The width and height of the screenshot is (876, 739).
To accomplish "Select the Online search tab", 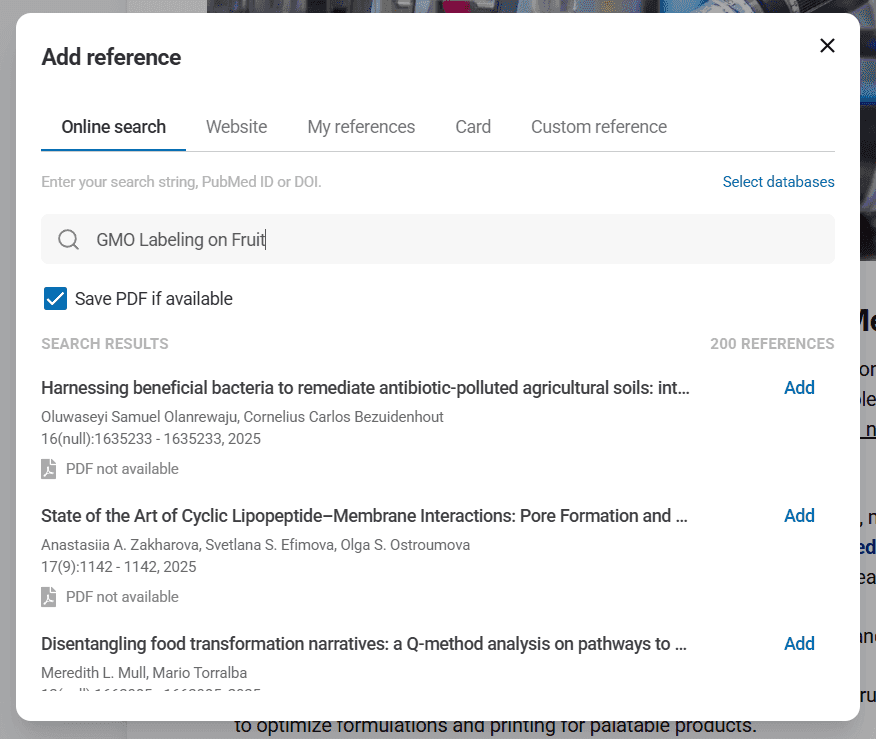I will [x=114, y=127].
